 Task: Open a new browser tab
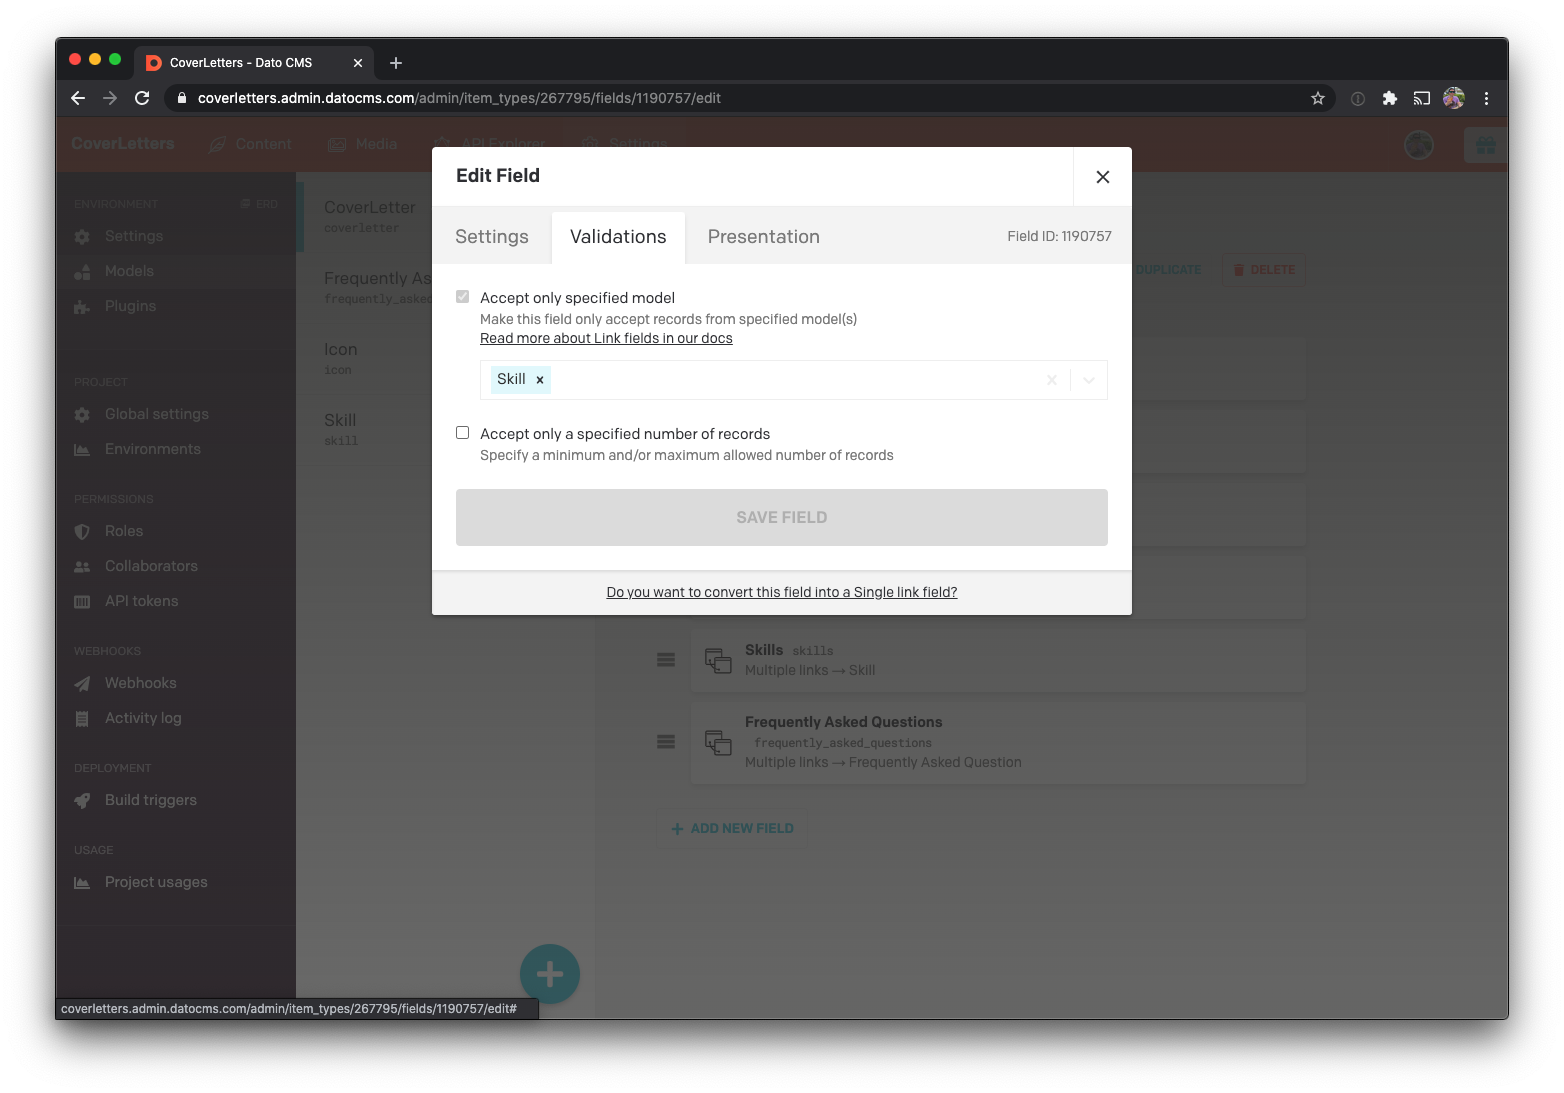click(x=396, y=63)
